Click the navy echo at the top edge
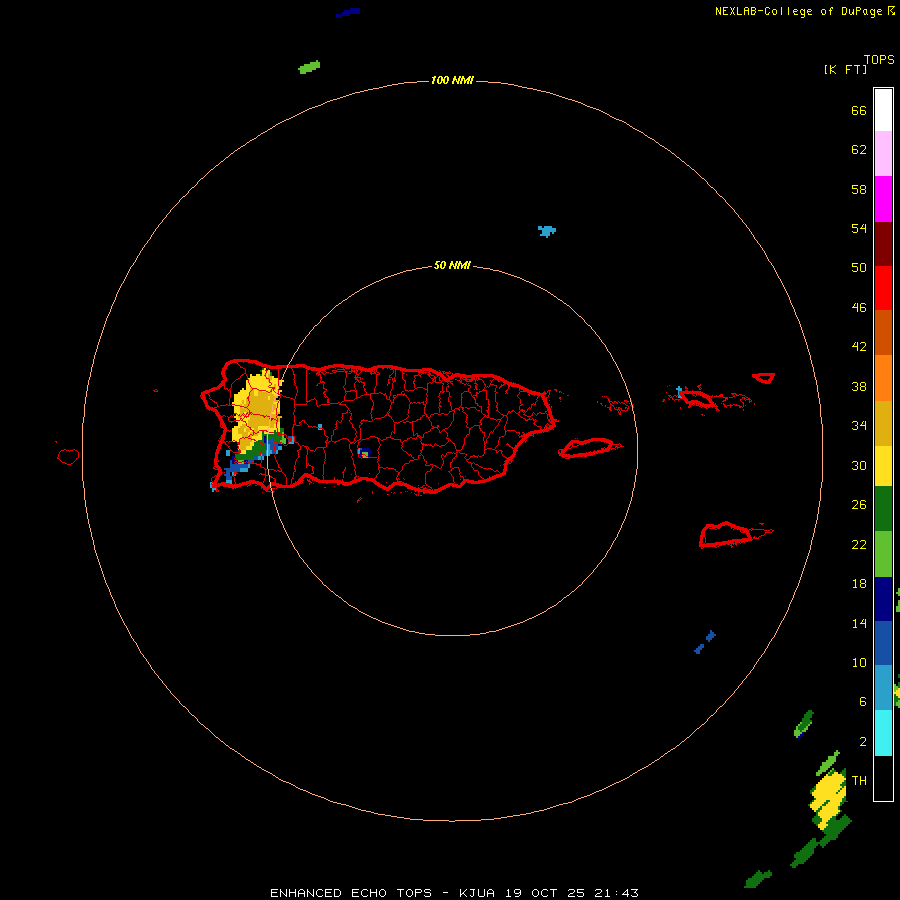 pos(348,13)
